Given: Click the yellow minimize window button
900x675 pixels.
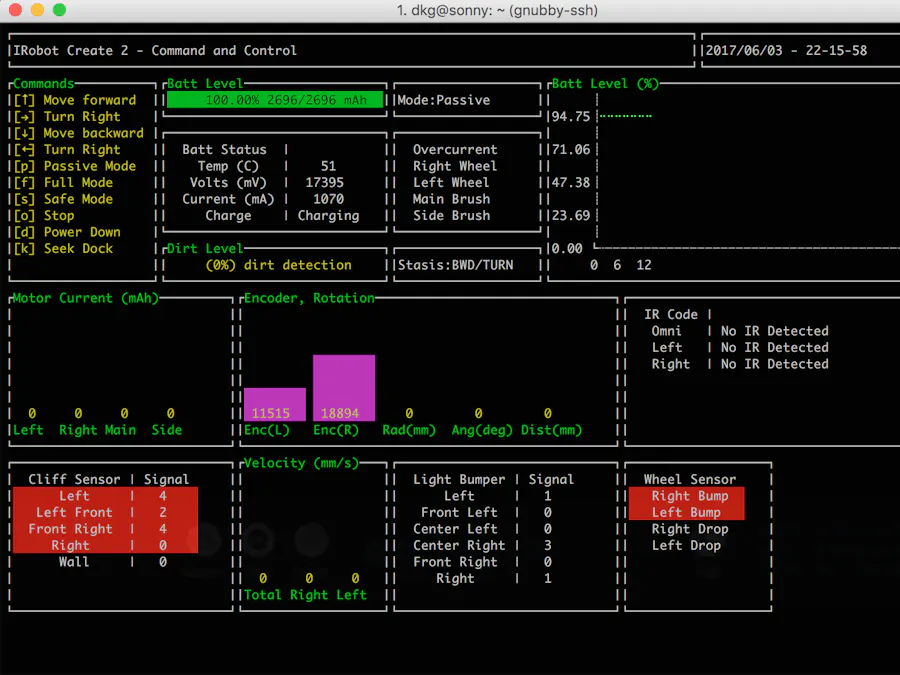Looking at the screenshot, I should pos(37,10).
